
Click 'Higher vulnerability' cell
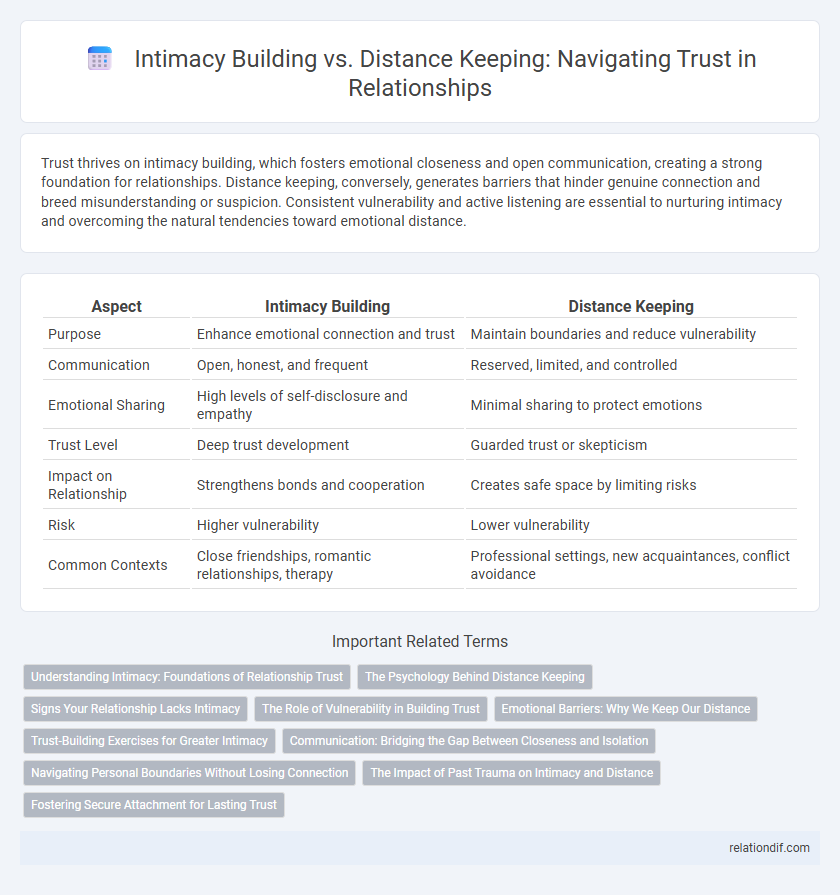tap(258, 525)
